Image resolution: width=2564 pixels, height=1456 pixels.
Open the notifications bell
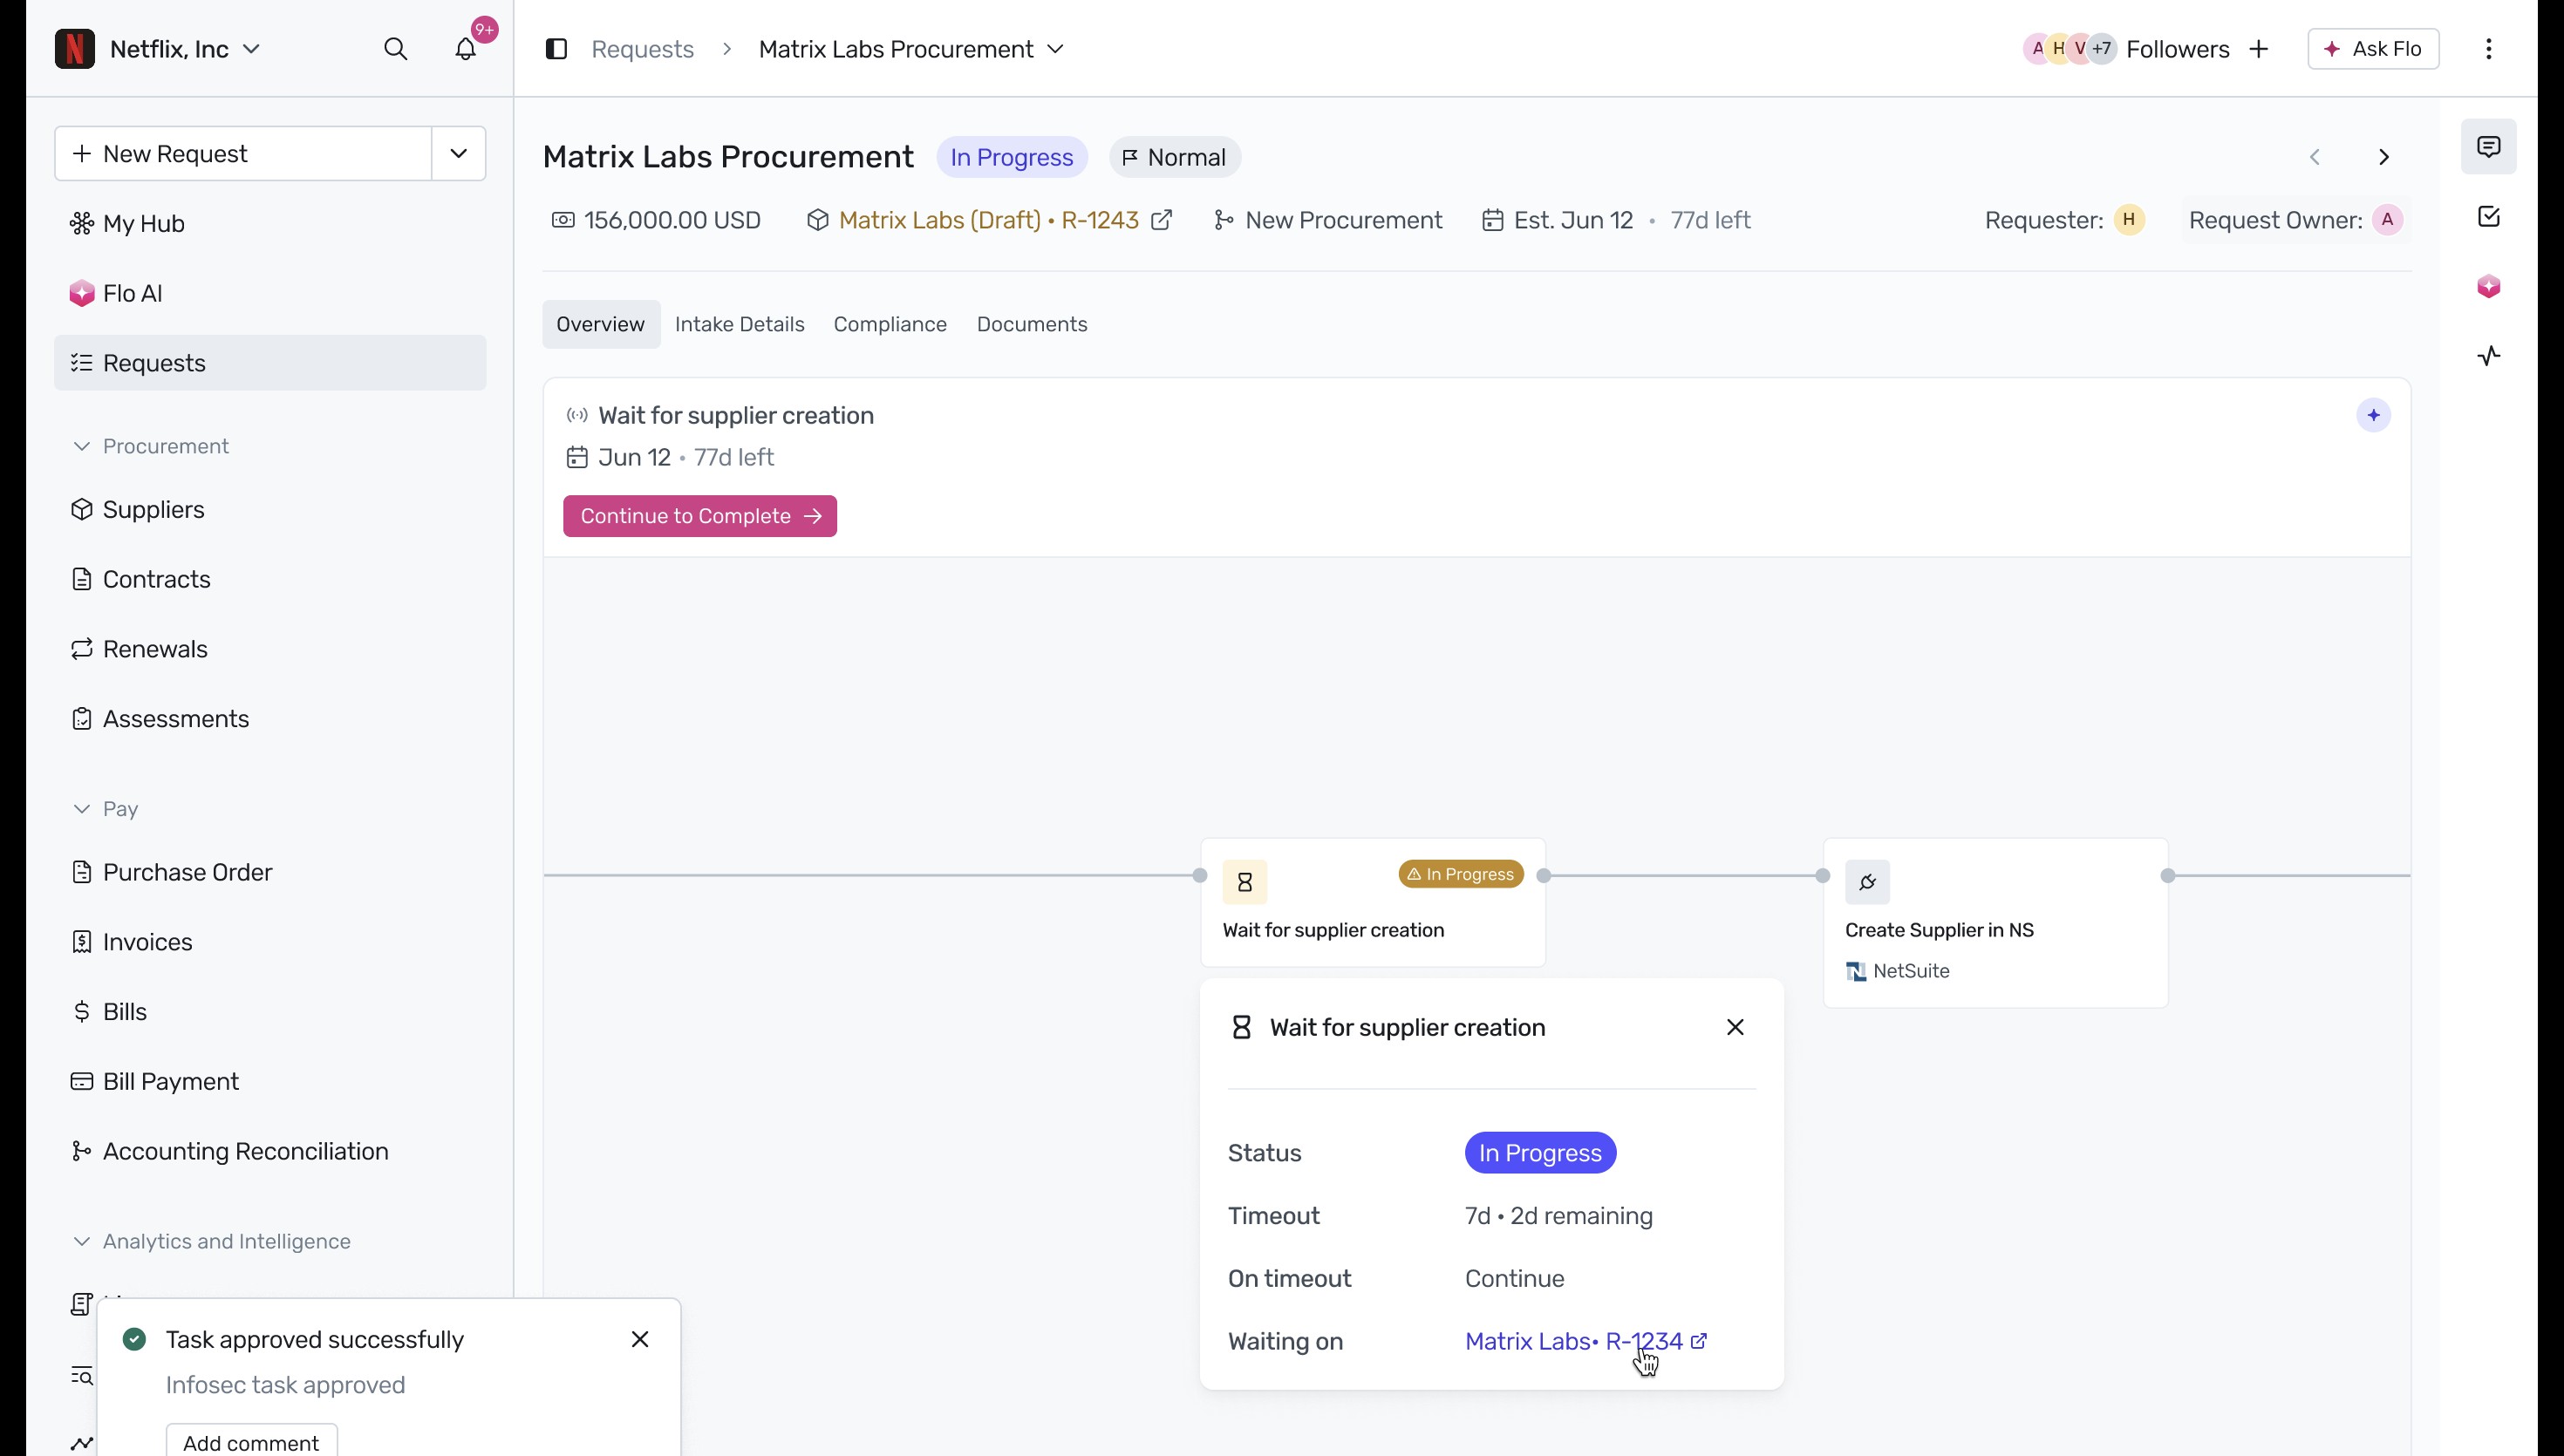click(466, 49)
